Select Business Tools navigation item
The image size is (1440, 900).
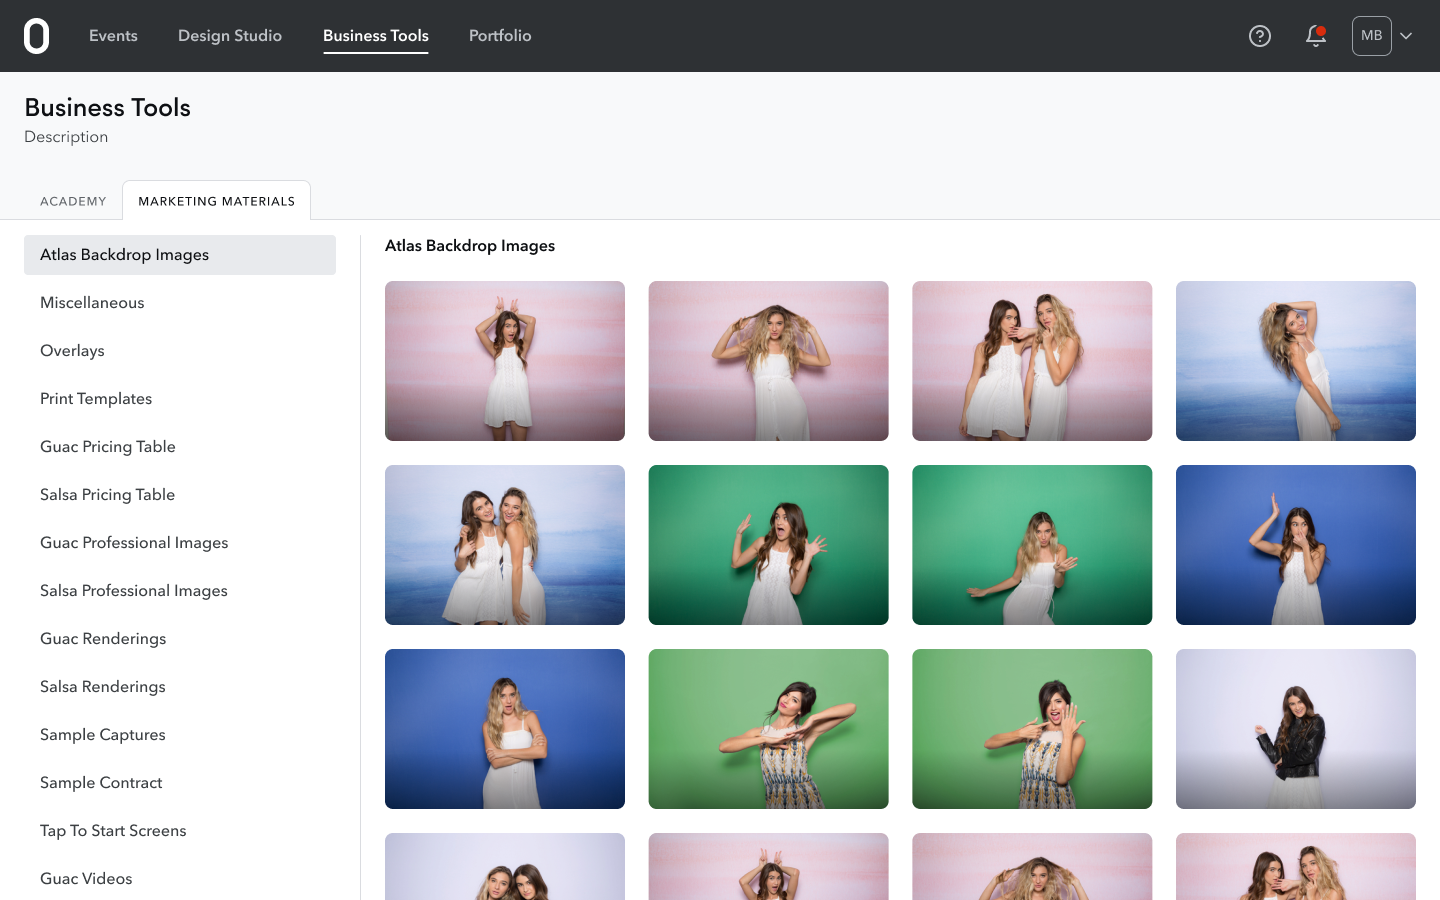point(376,36)
